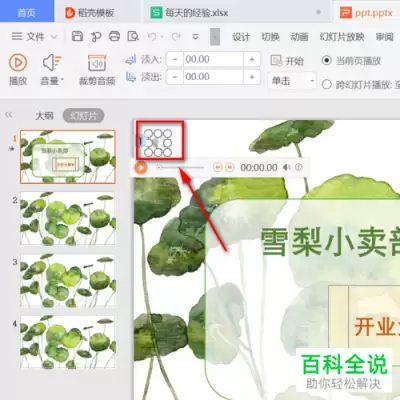Click the undo arrow icon
Image resolution: width=400 pixels, height=400 pixels.
(x=152, y=36)
